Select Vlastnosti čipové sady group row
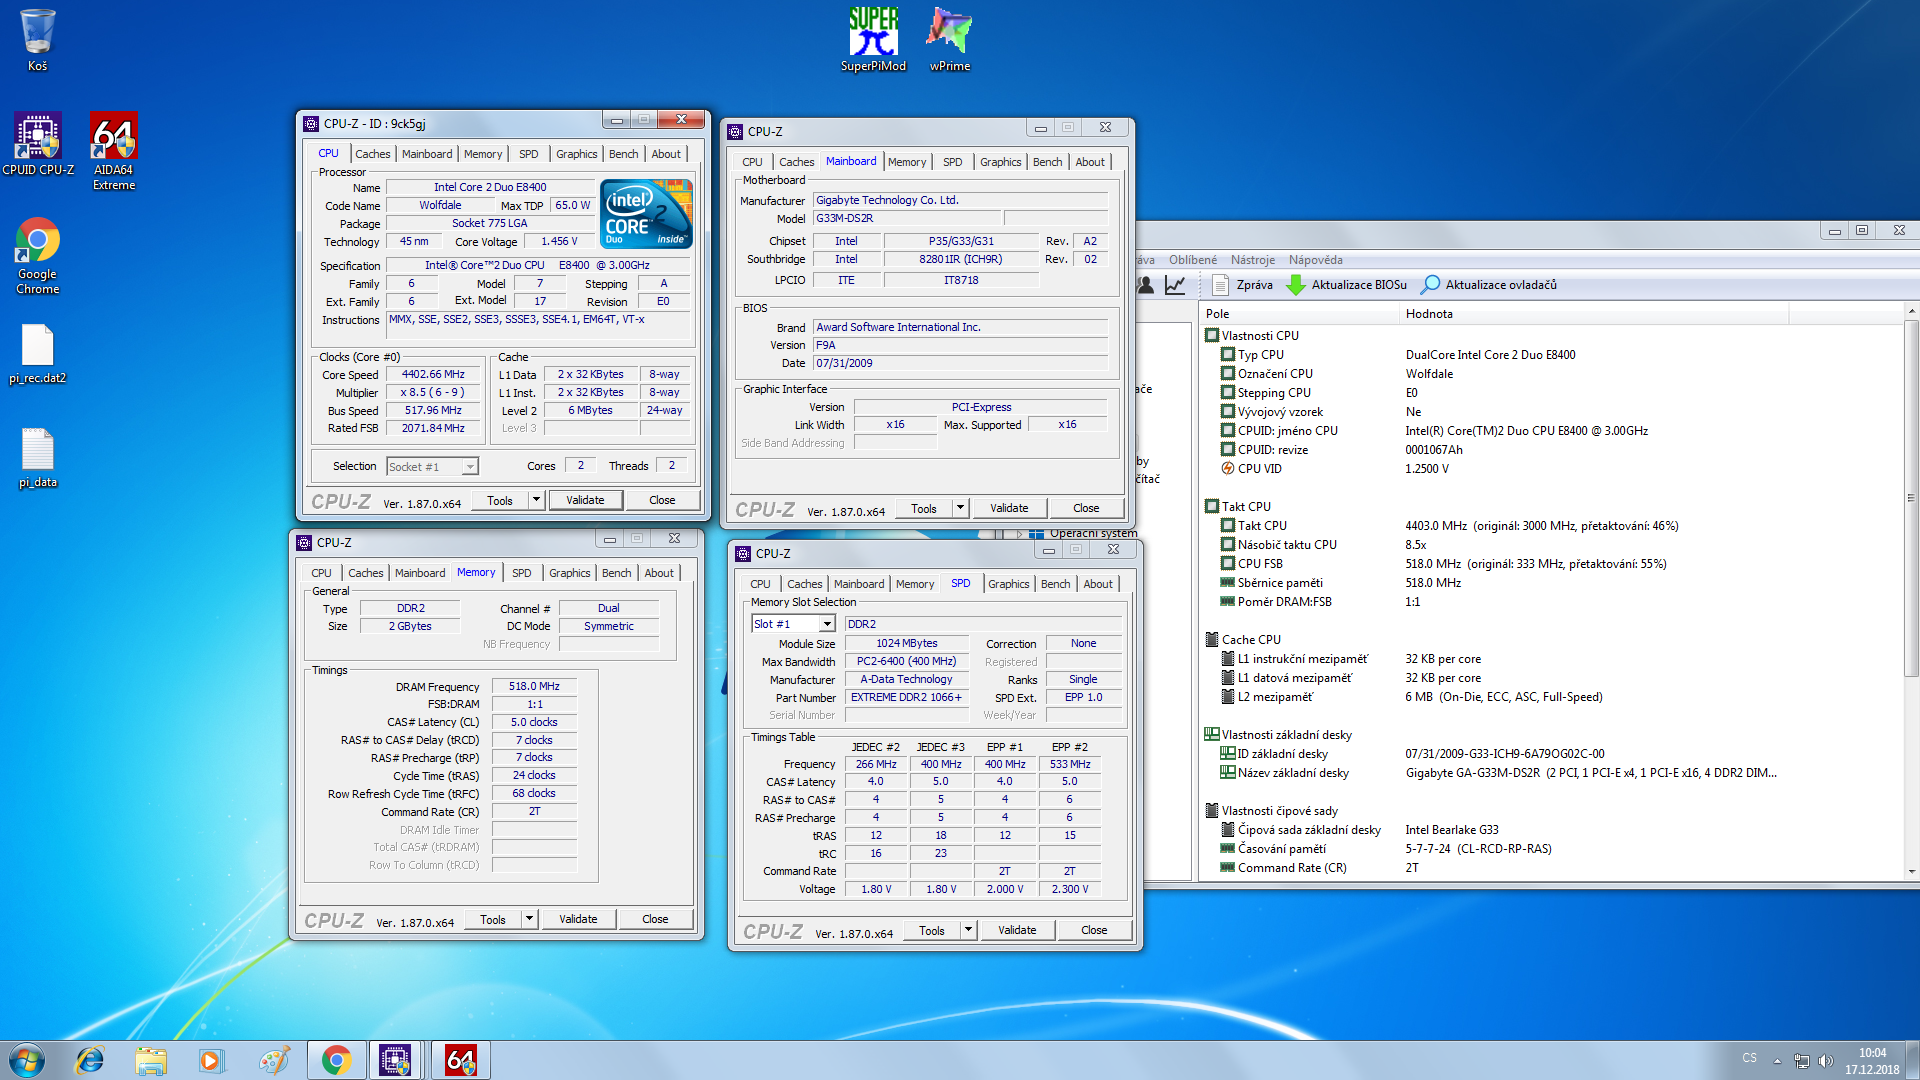The image size is (1920, 1080). (x=1279, y=811)
